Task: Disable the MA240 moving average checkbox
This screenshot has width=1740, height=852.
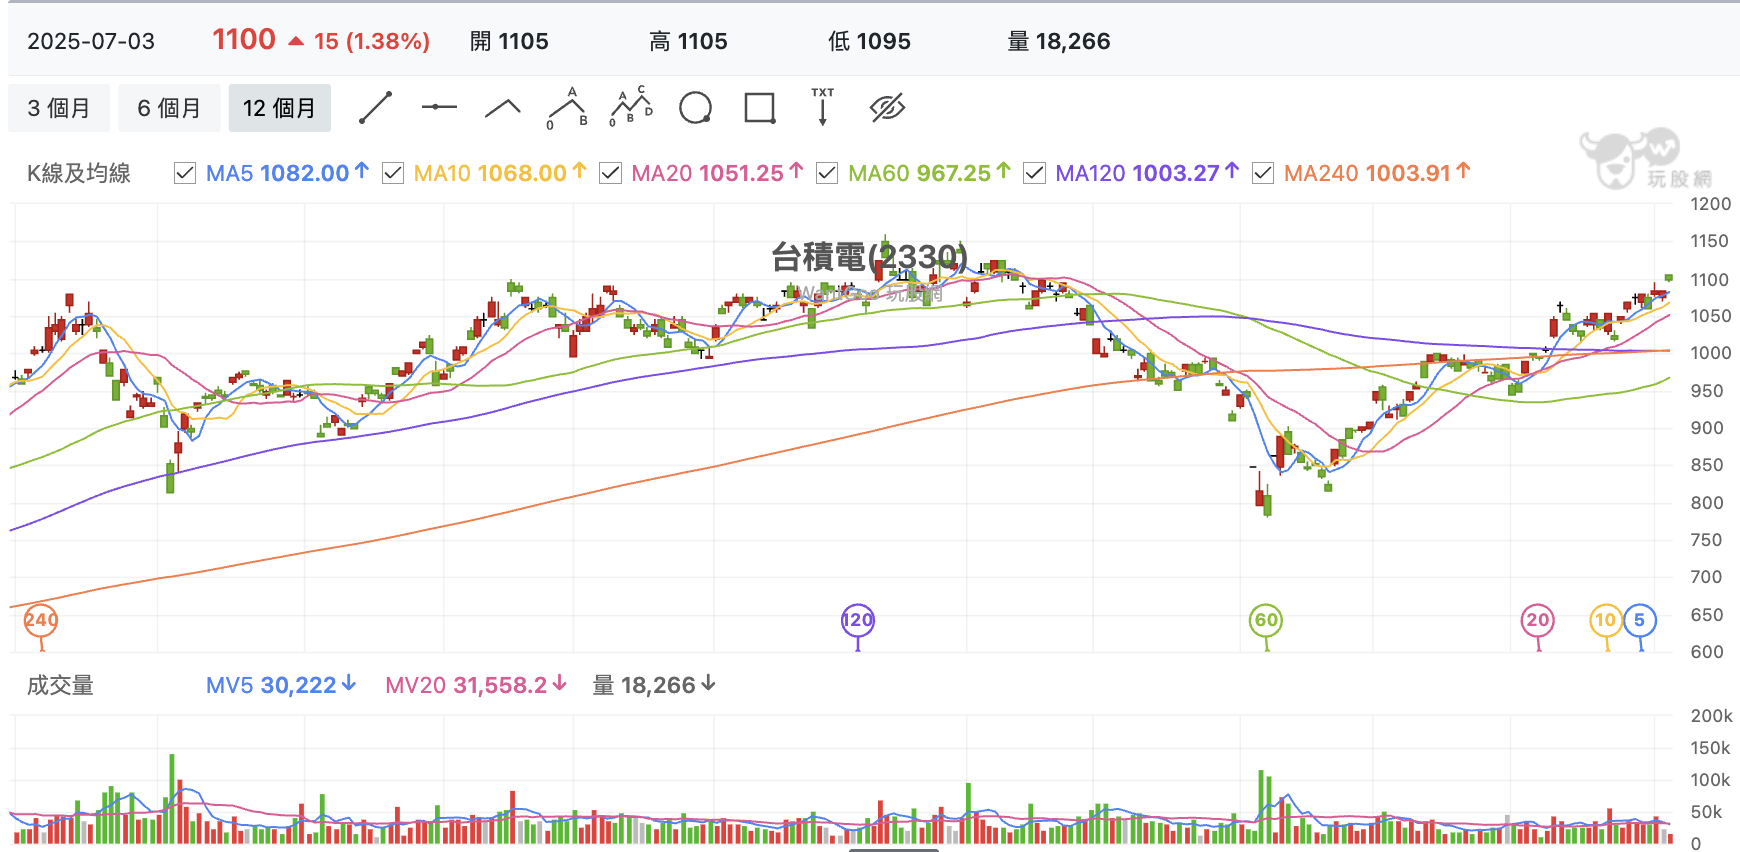Action: 1263,173
